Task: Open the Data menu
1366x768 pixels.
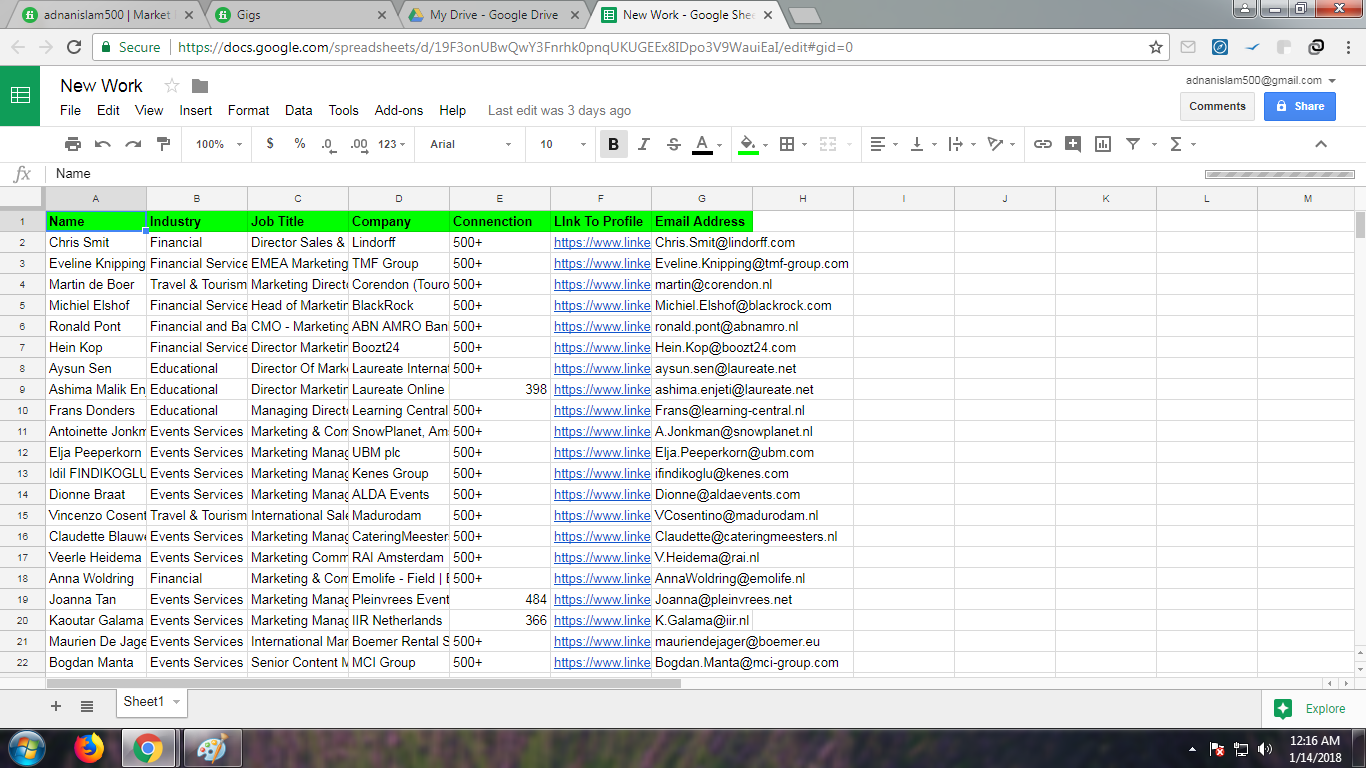Action: (298, 110)
